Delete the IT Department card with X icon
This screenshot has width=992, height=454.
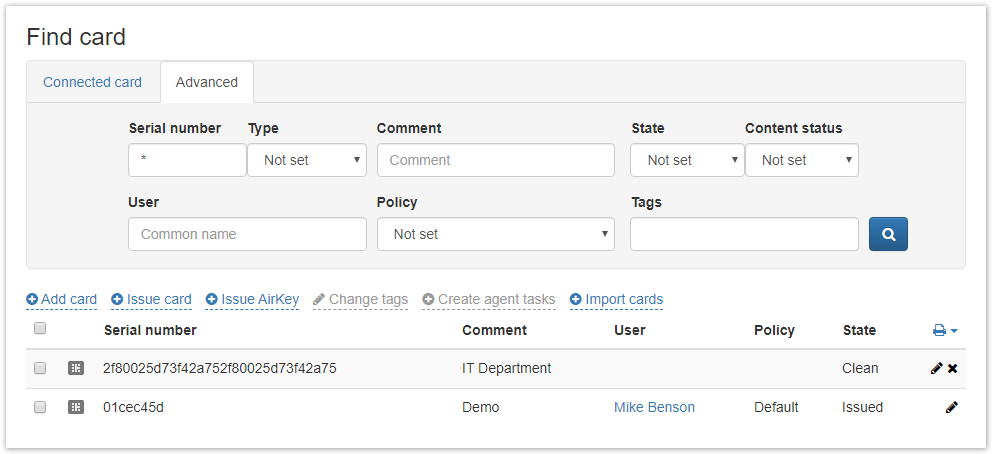[x=953, y=368]
